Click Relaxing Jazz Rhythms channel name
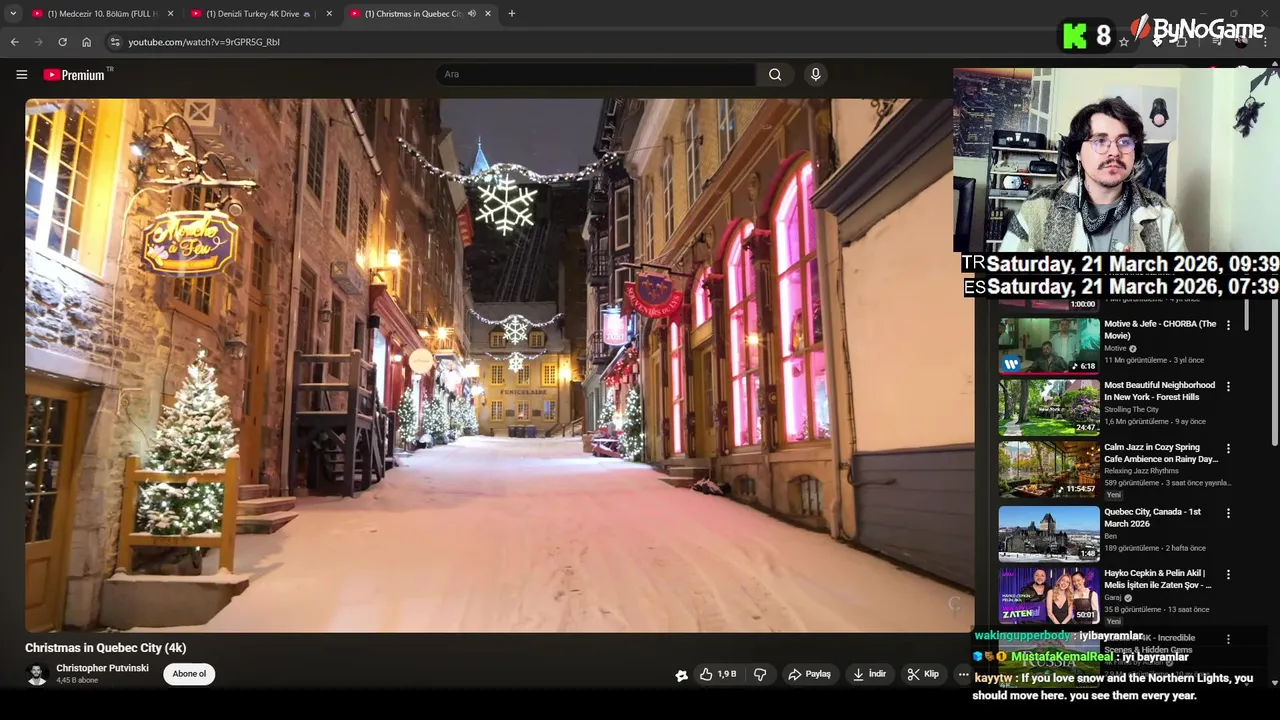1280x720 pixels. click(x=1142, y=471)
